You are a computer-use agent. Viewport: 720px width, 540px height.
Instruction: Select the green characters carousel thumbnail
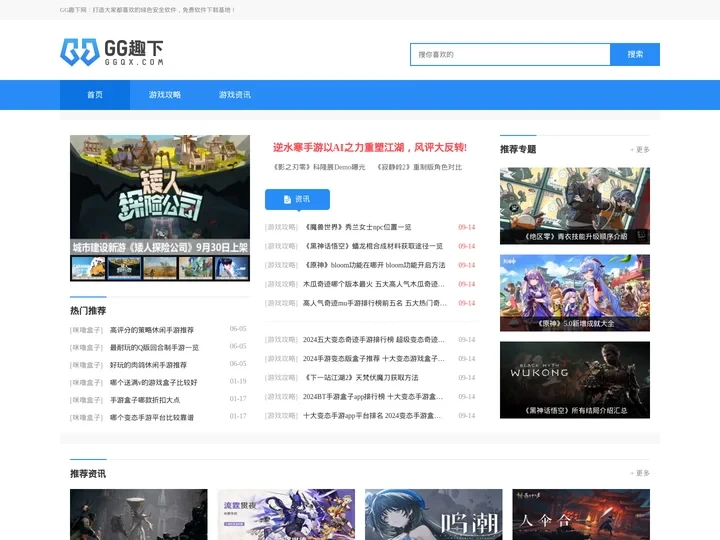click(x=196, y=268)
